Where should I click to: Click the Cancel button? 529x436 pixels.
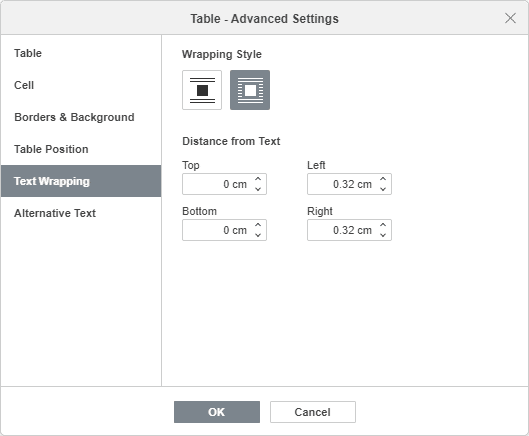coord(313,412)
